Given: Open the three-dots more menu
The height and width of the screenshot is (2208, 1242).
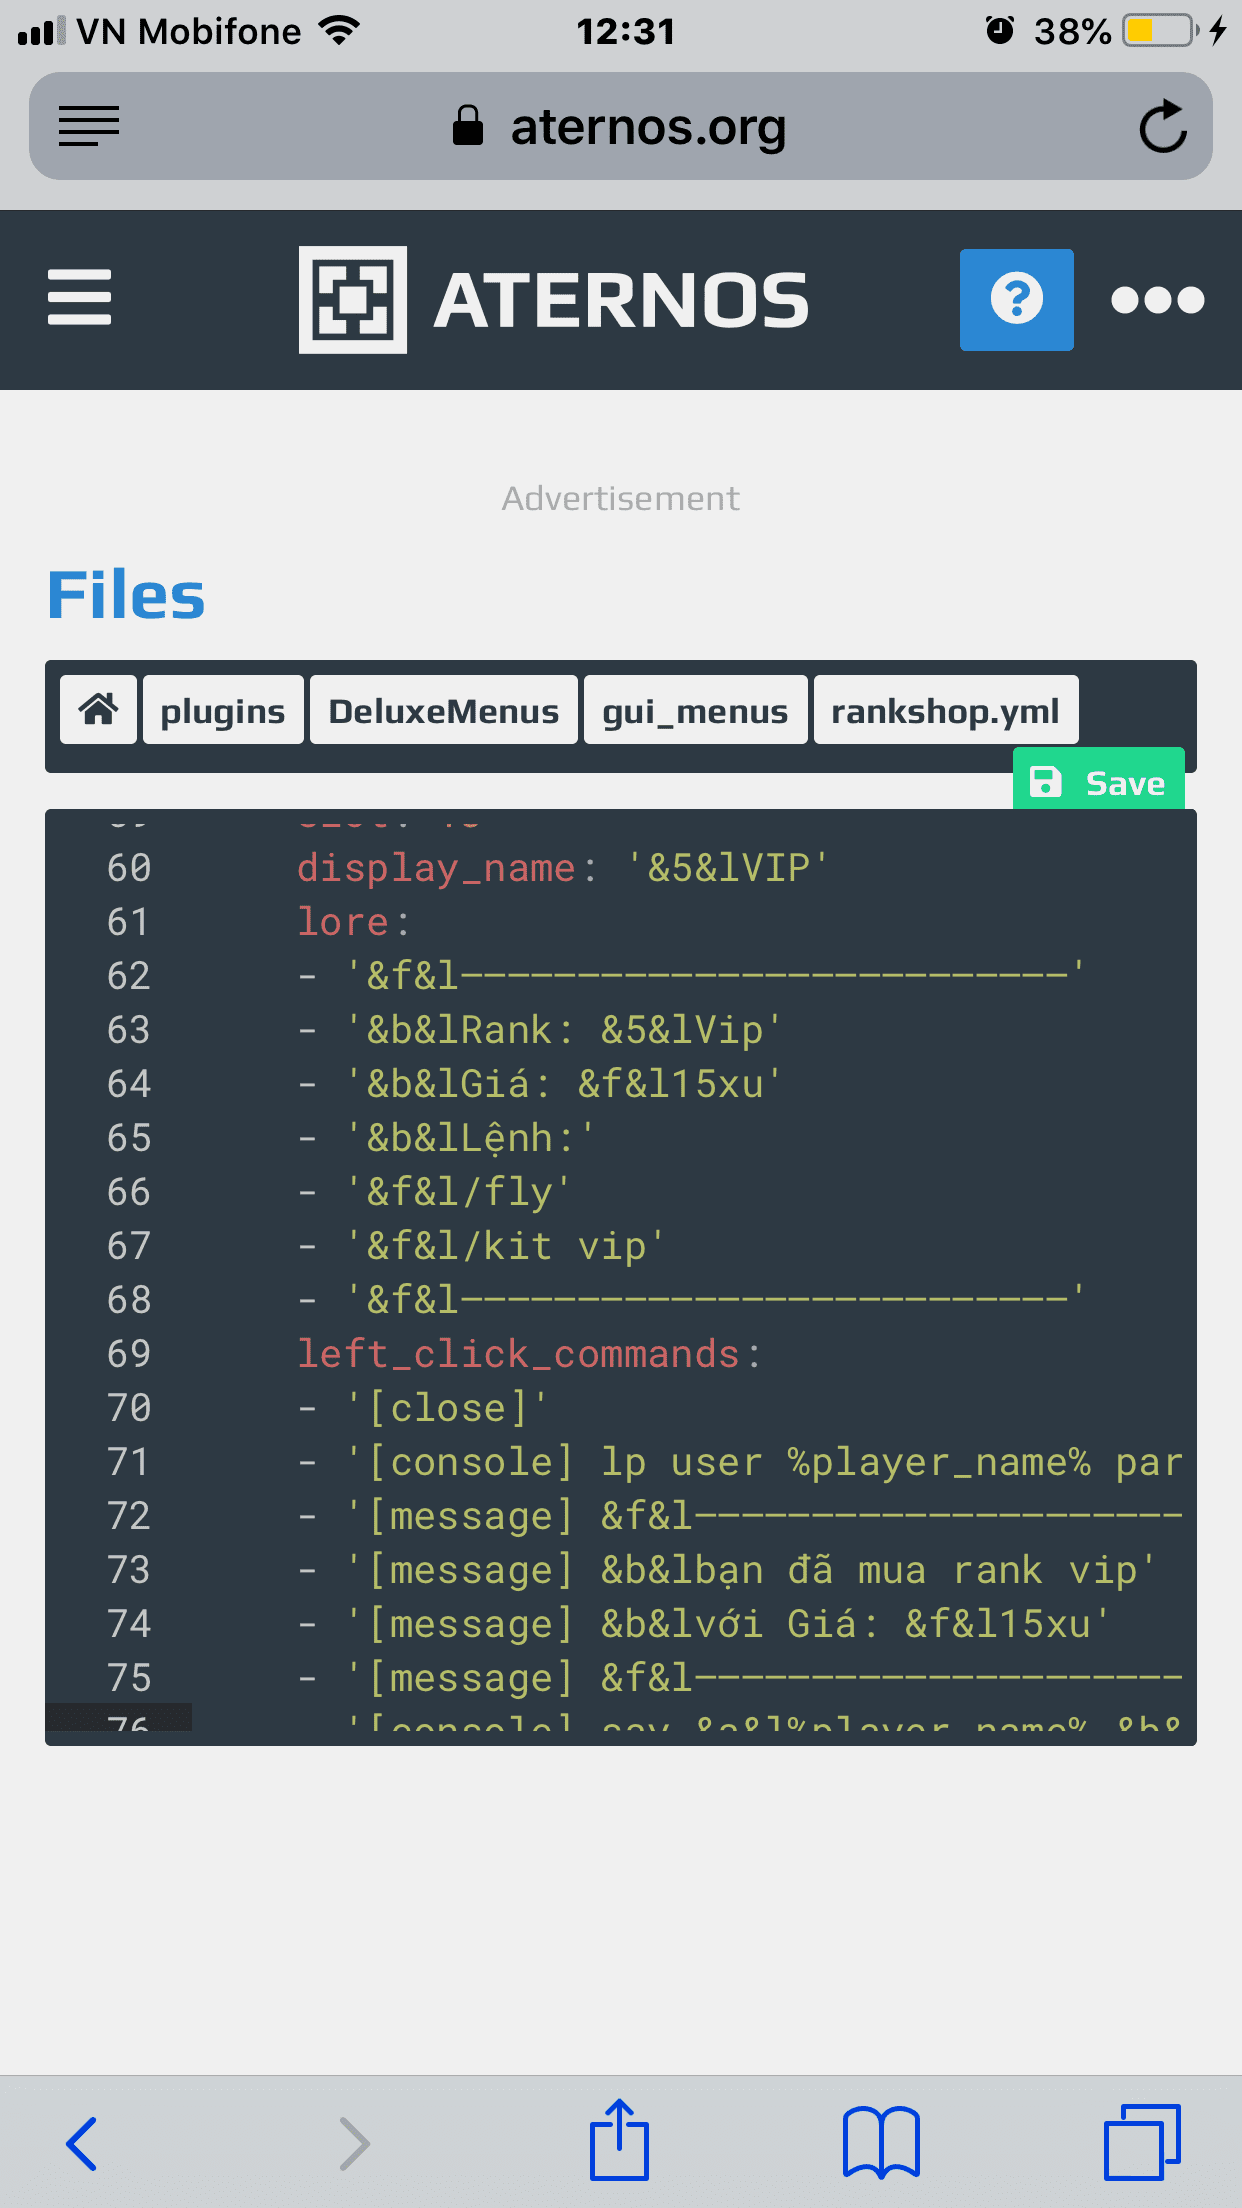Looking at the screenshot, I should (x=1157, y=299).
